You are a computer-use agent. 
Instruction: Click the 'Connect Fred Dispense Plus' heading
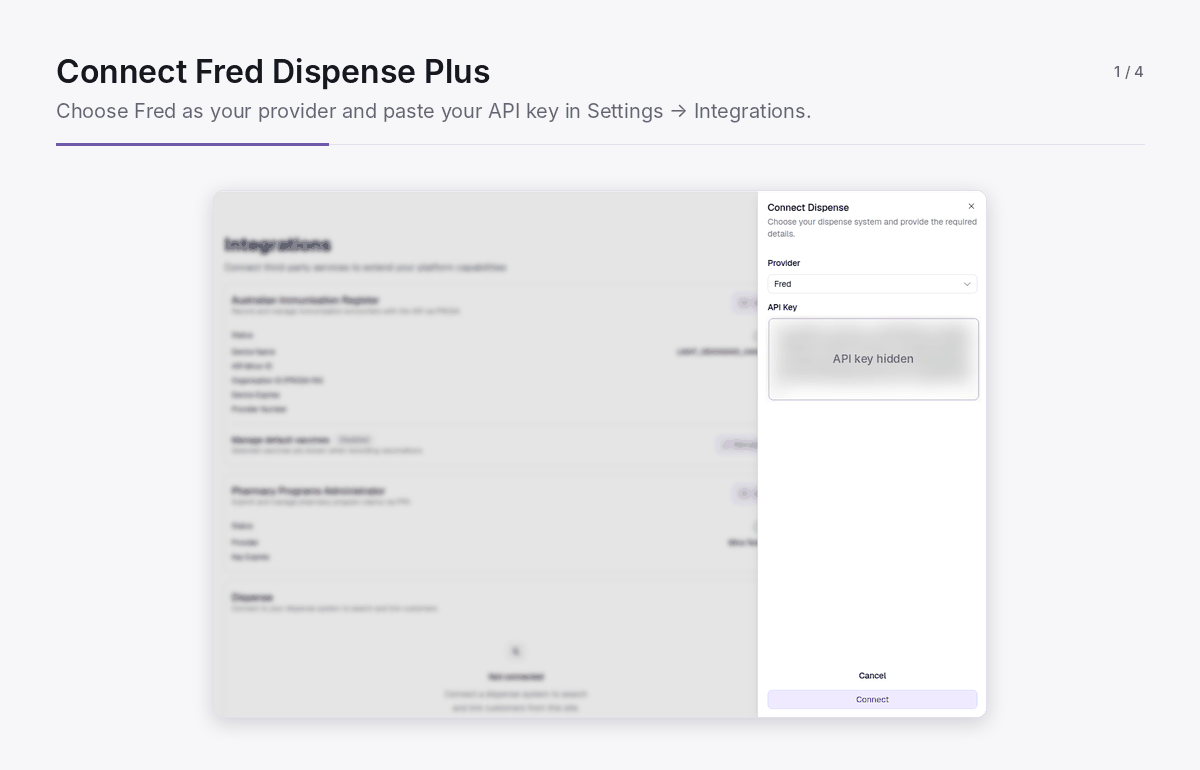click(x=273, y=72)
